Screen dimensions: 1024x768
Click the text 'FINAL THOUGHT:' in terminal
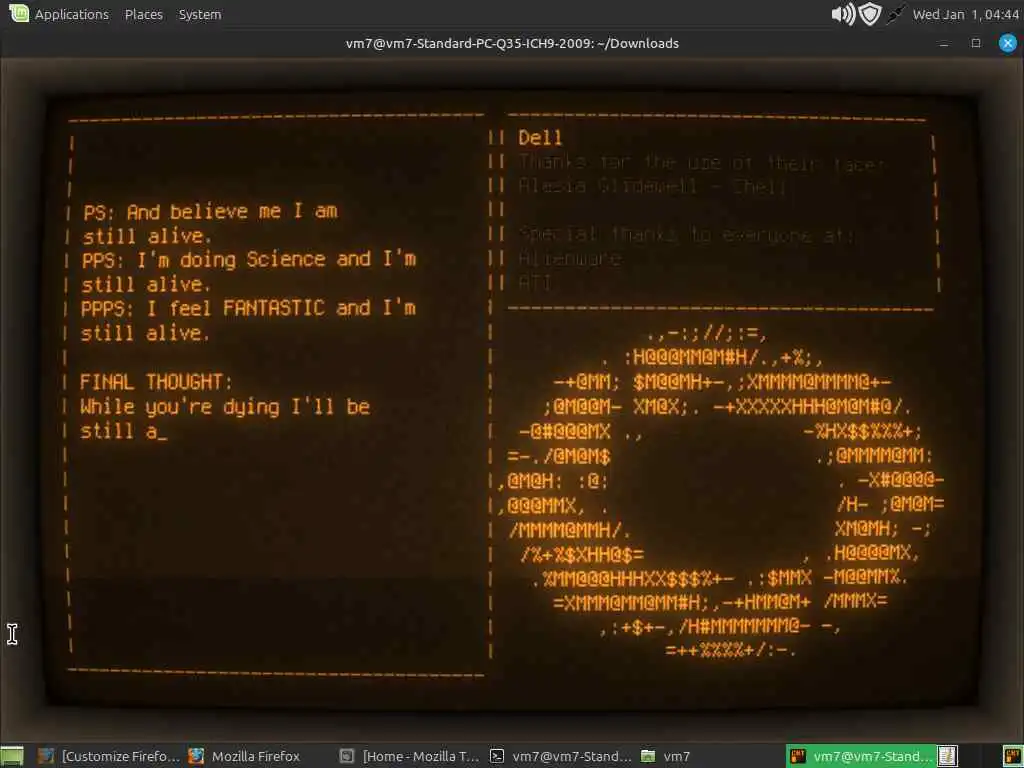(x=155, y=381)
